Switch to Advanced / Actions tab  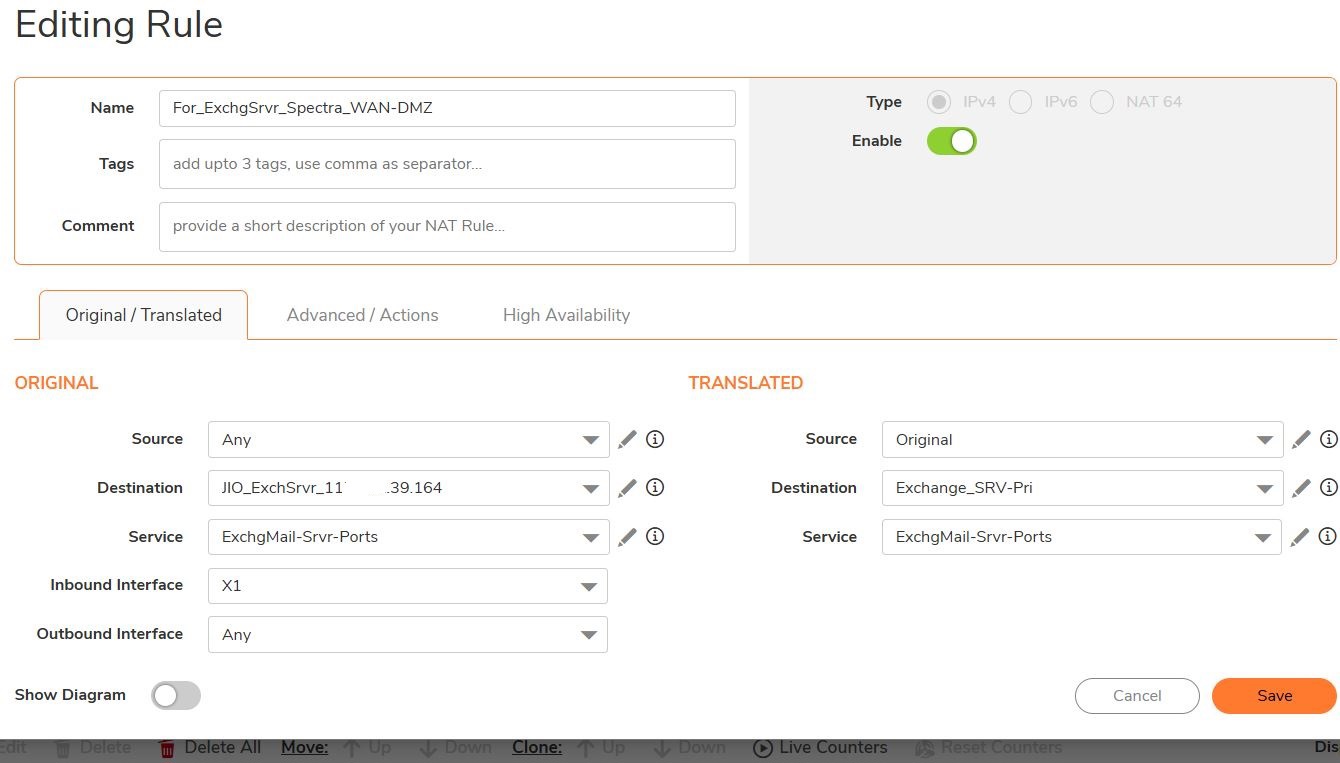362,315
